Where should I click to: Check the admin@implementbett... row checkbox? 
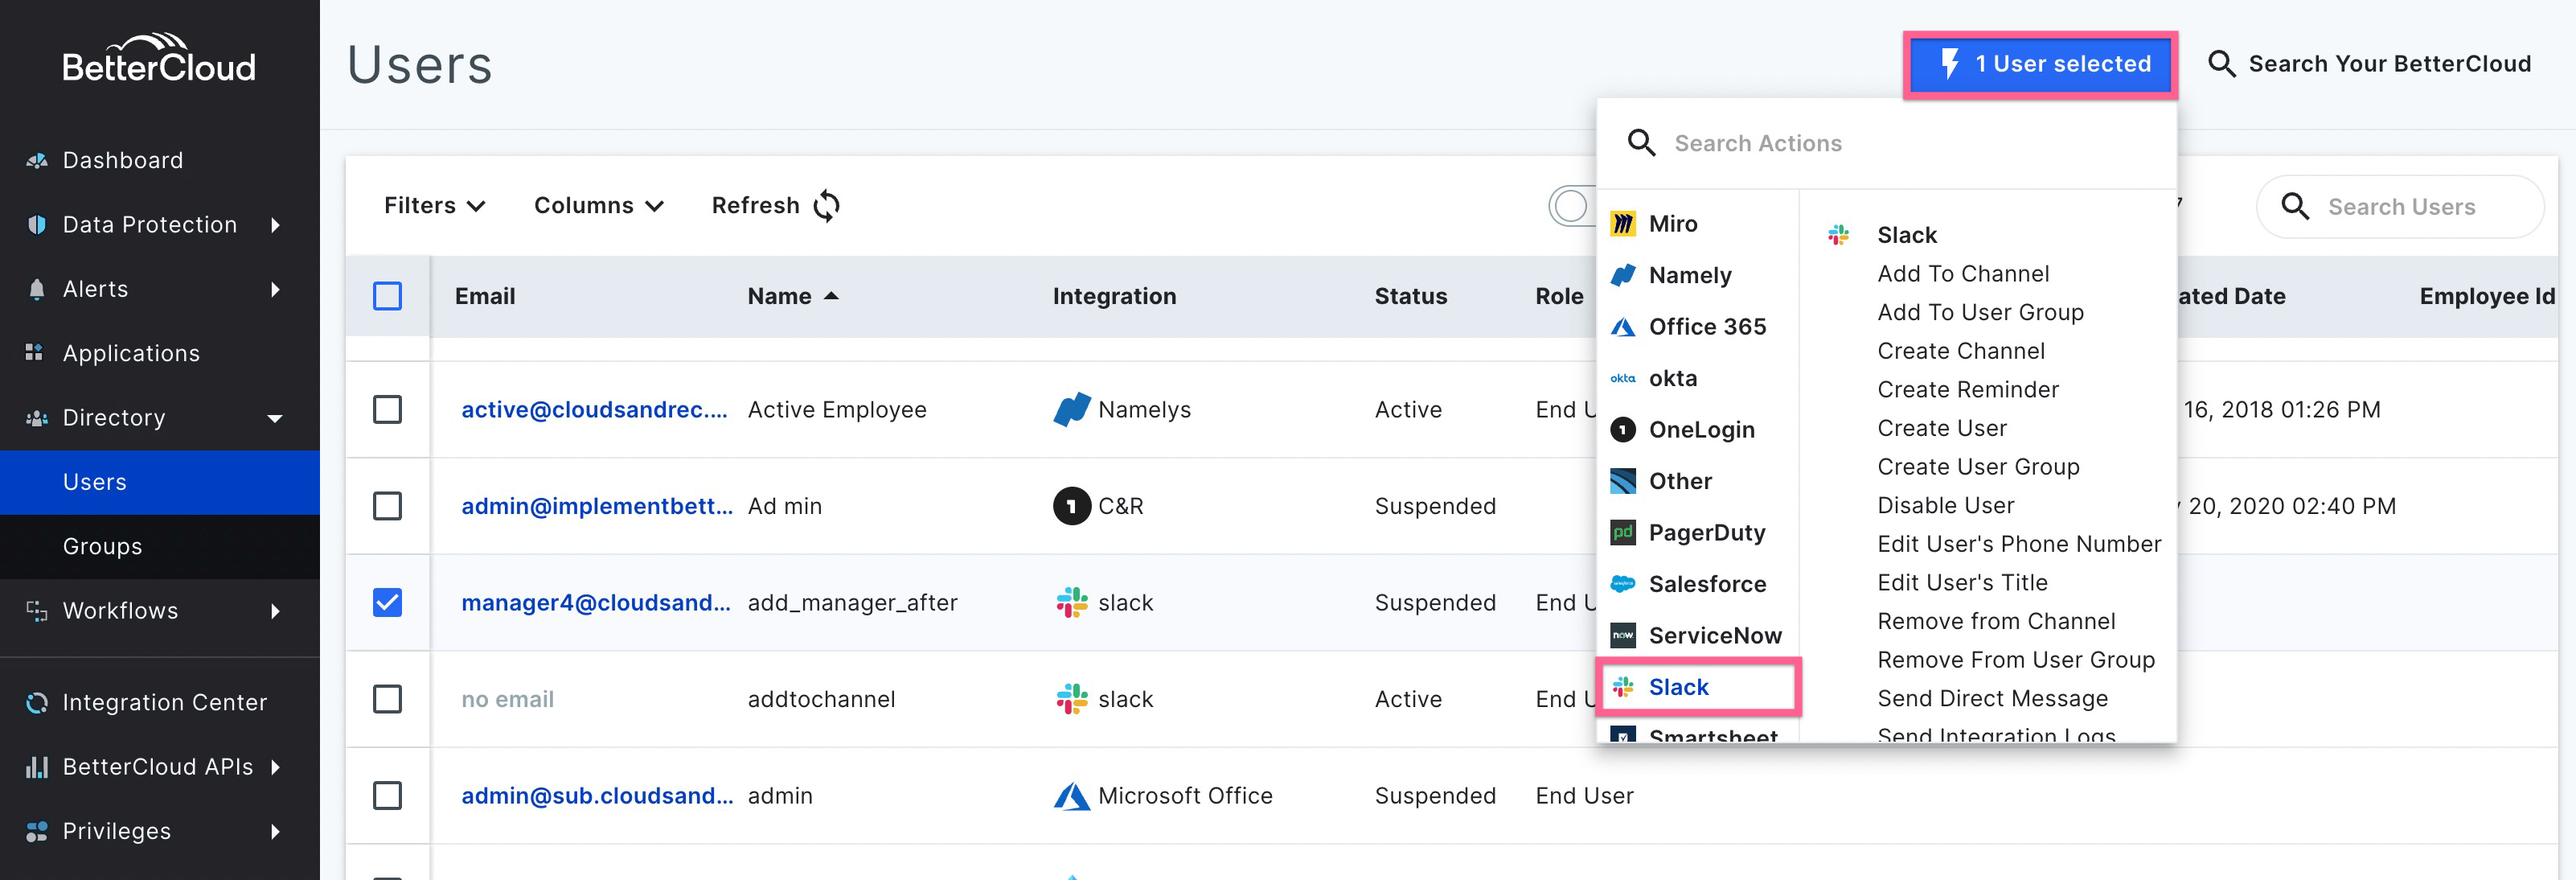388,506
